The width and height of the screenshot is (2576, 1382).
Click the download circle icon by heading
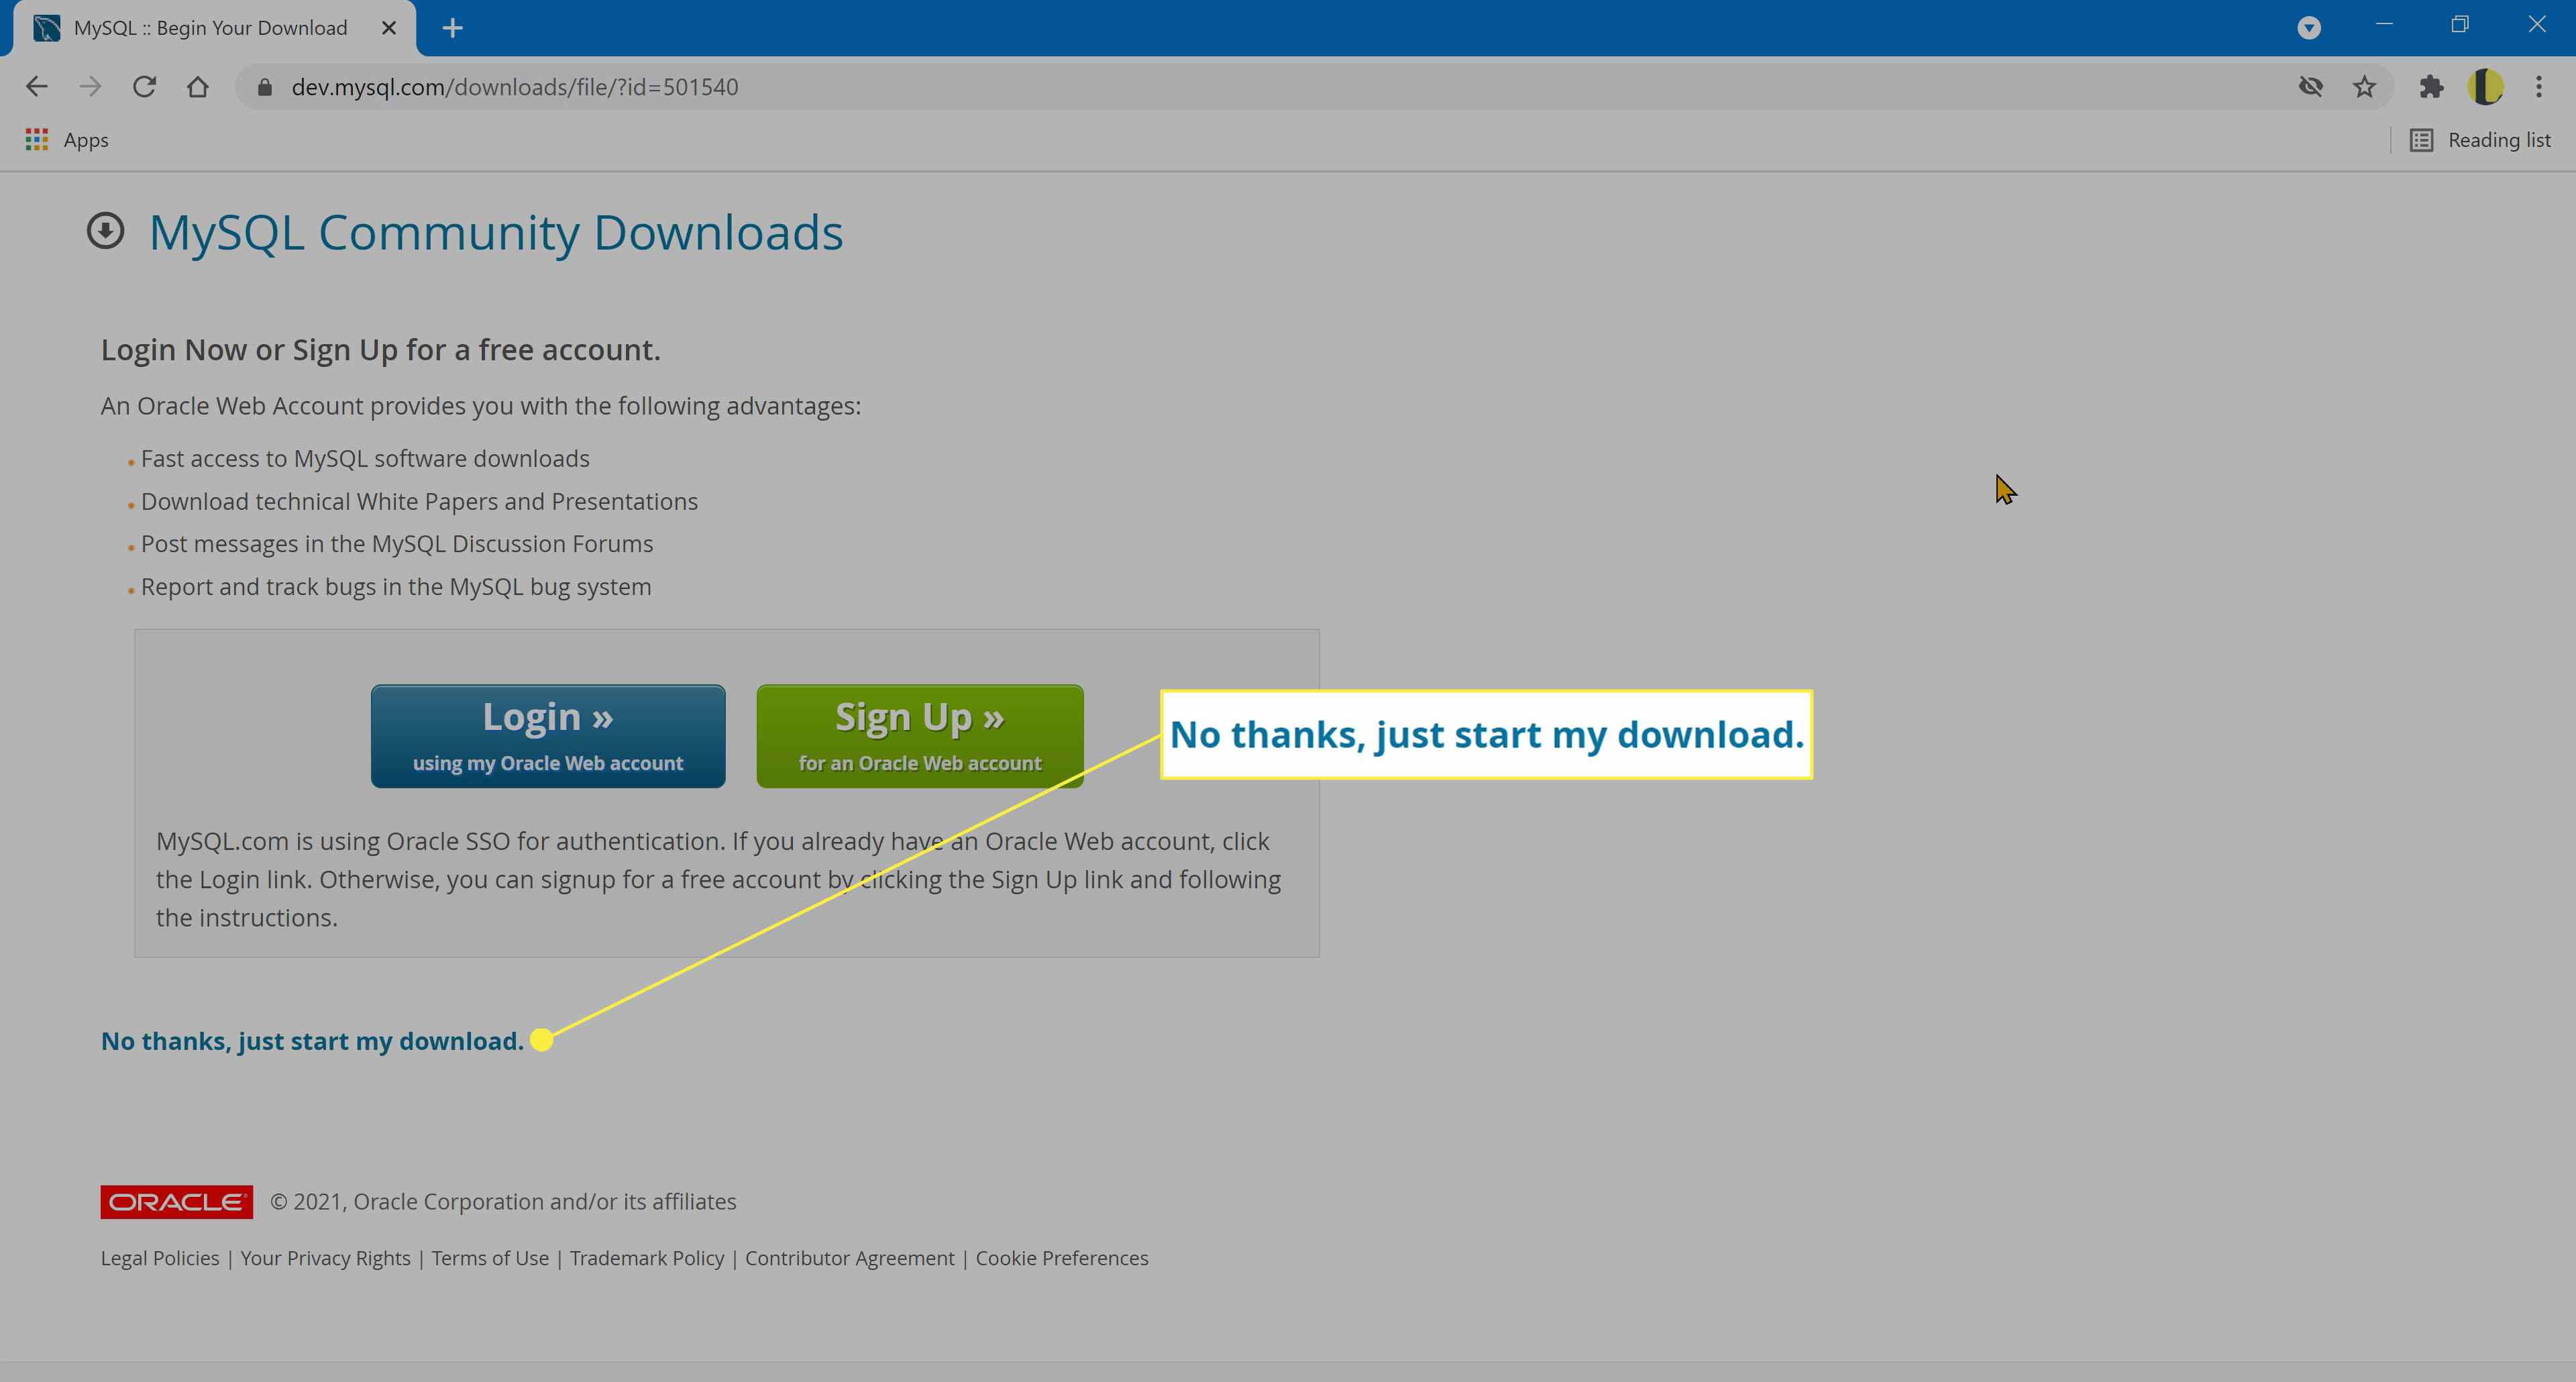point(106,231)
